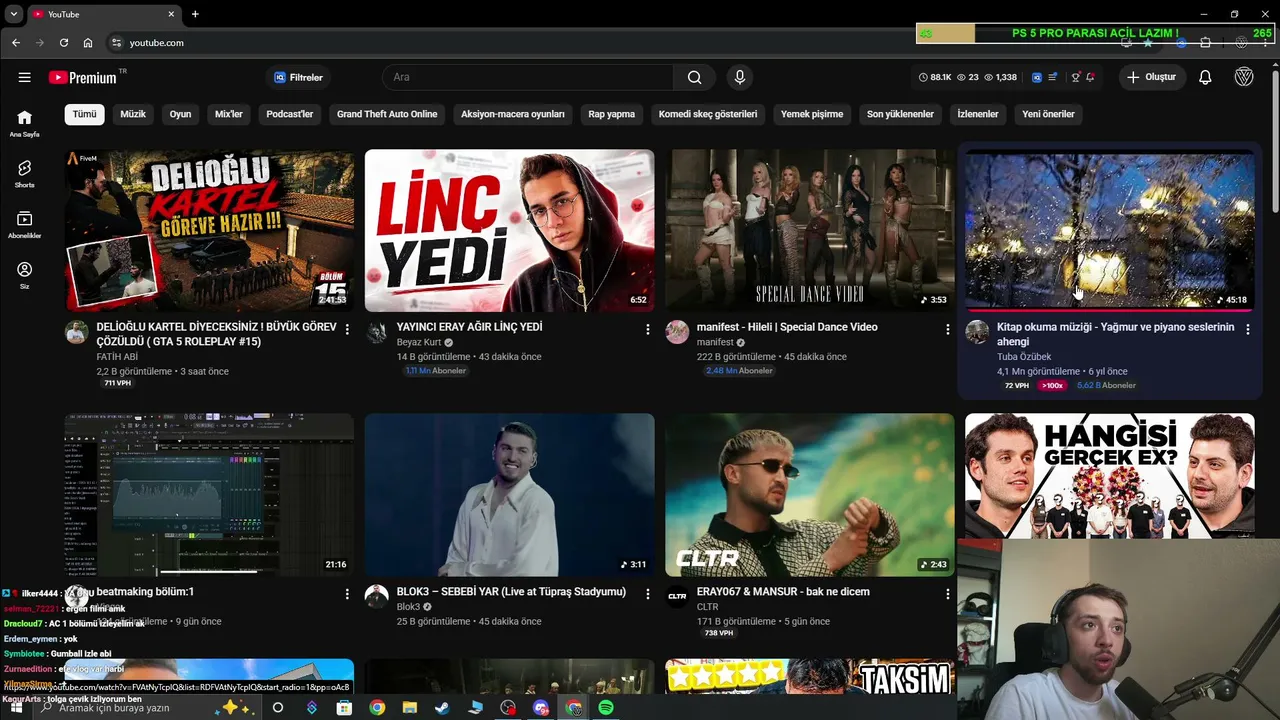This screenshot has width=1280, height=720.
Task: Open the vidIQ list icon in stats bar
Action: (x=1054, y=77)
